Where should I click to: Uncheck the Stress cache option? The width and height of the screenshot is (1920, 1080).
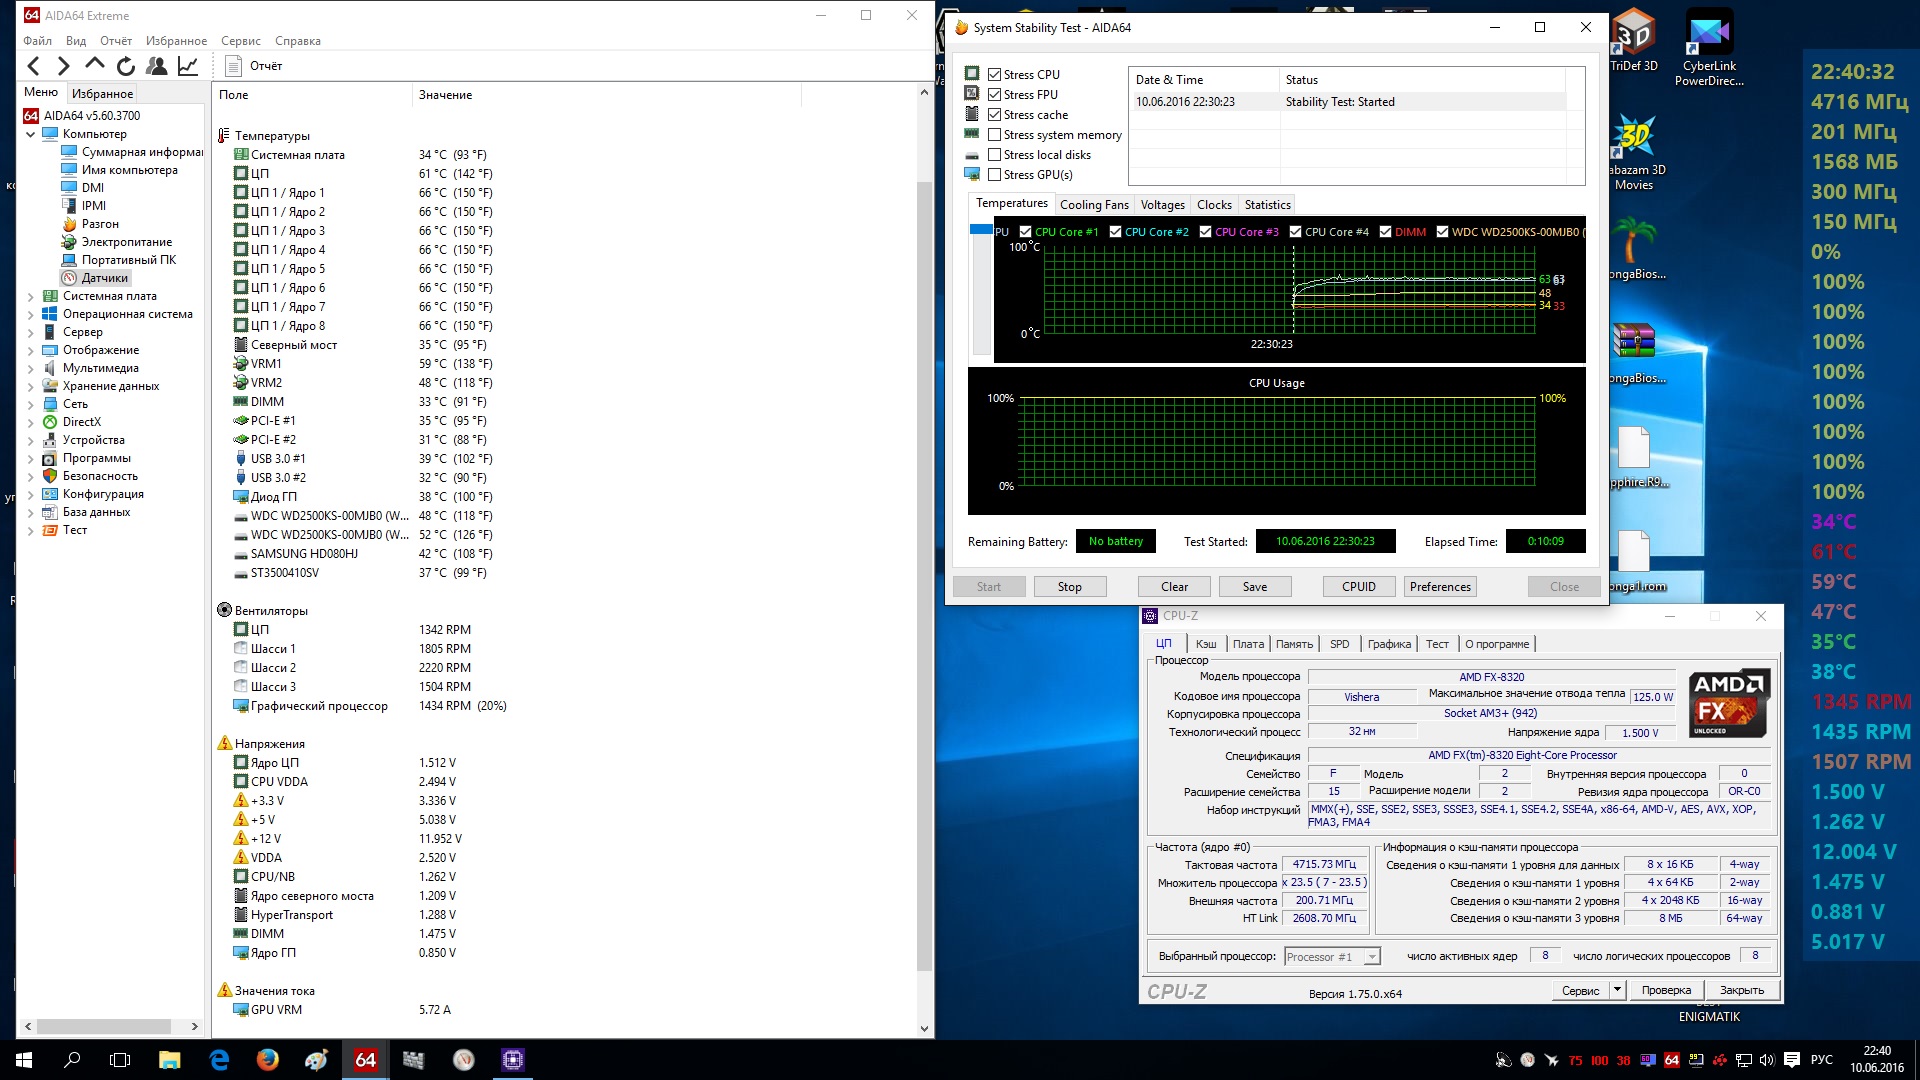pos(994,115)
